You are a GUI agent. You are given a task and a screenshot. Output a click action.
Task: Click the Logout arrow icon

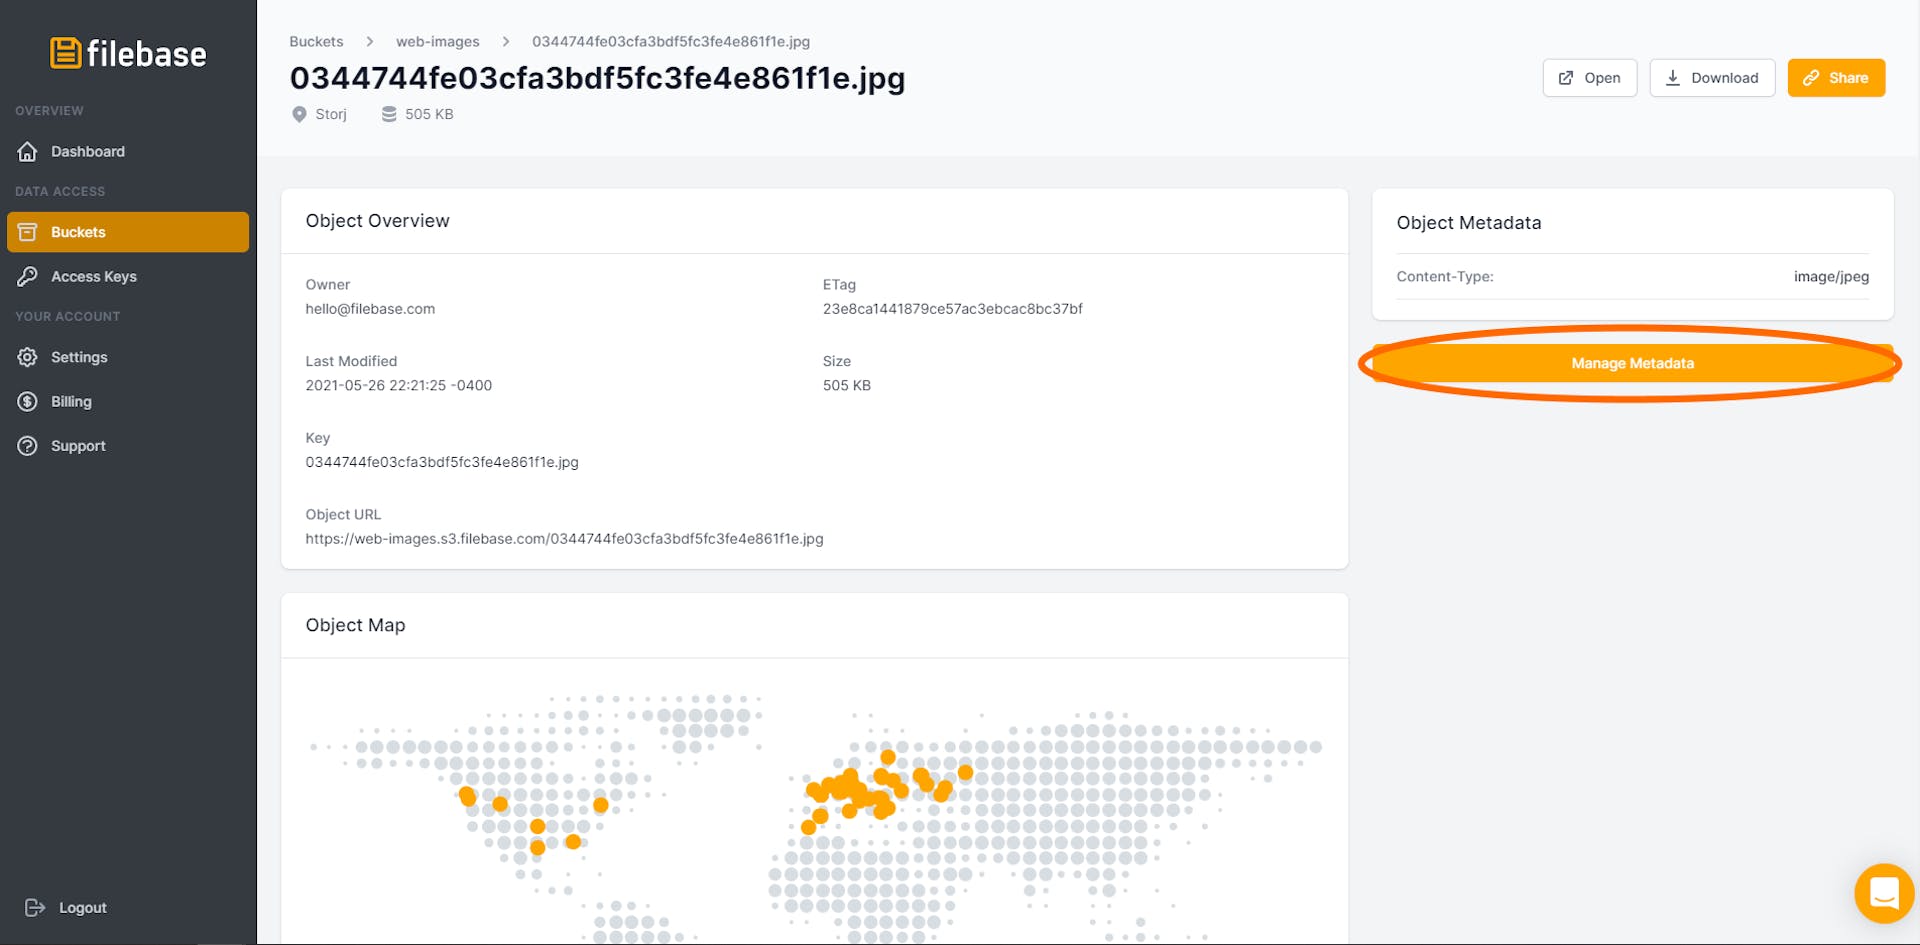point(35,908)
